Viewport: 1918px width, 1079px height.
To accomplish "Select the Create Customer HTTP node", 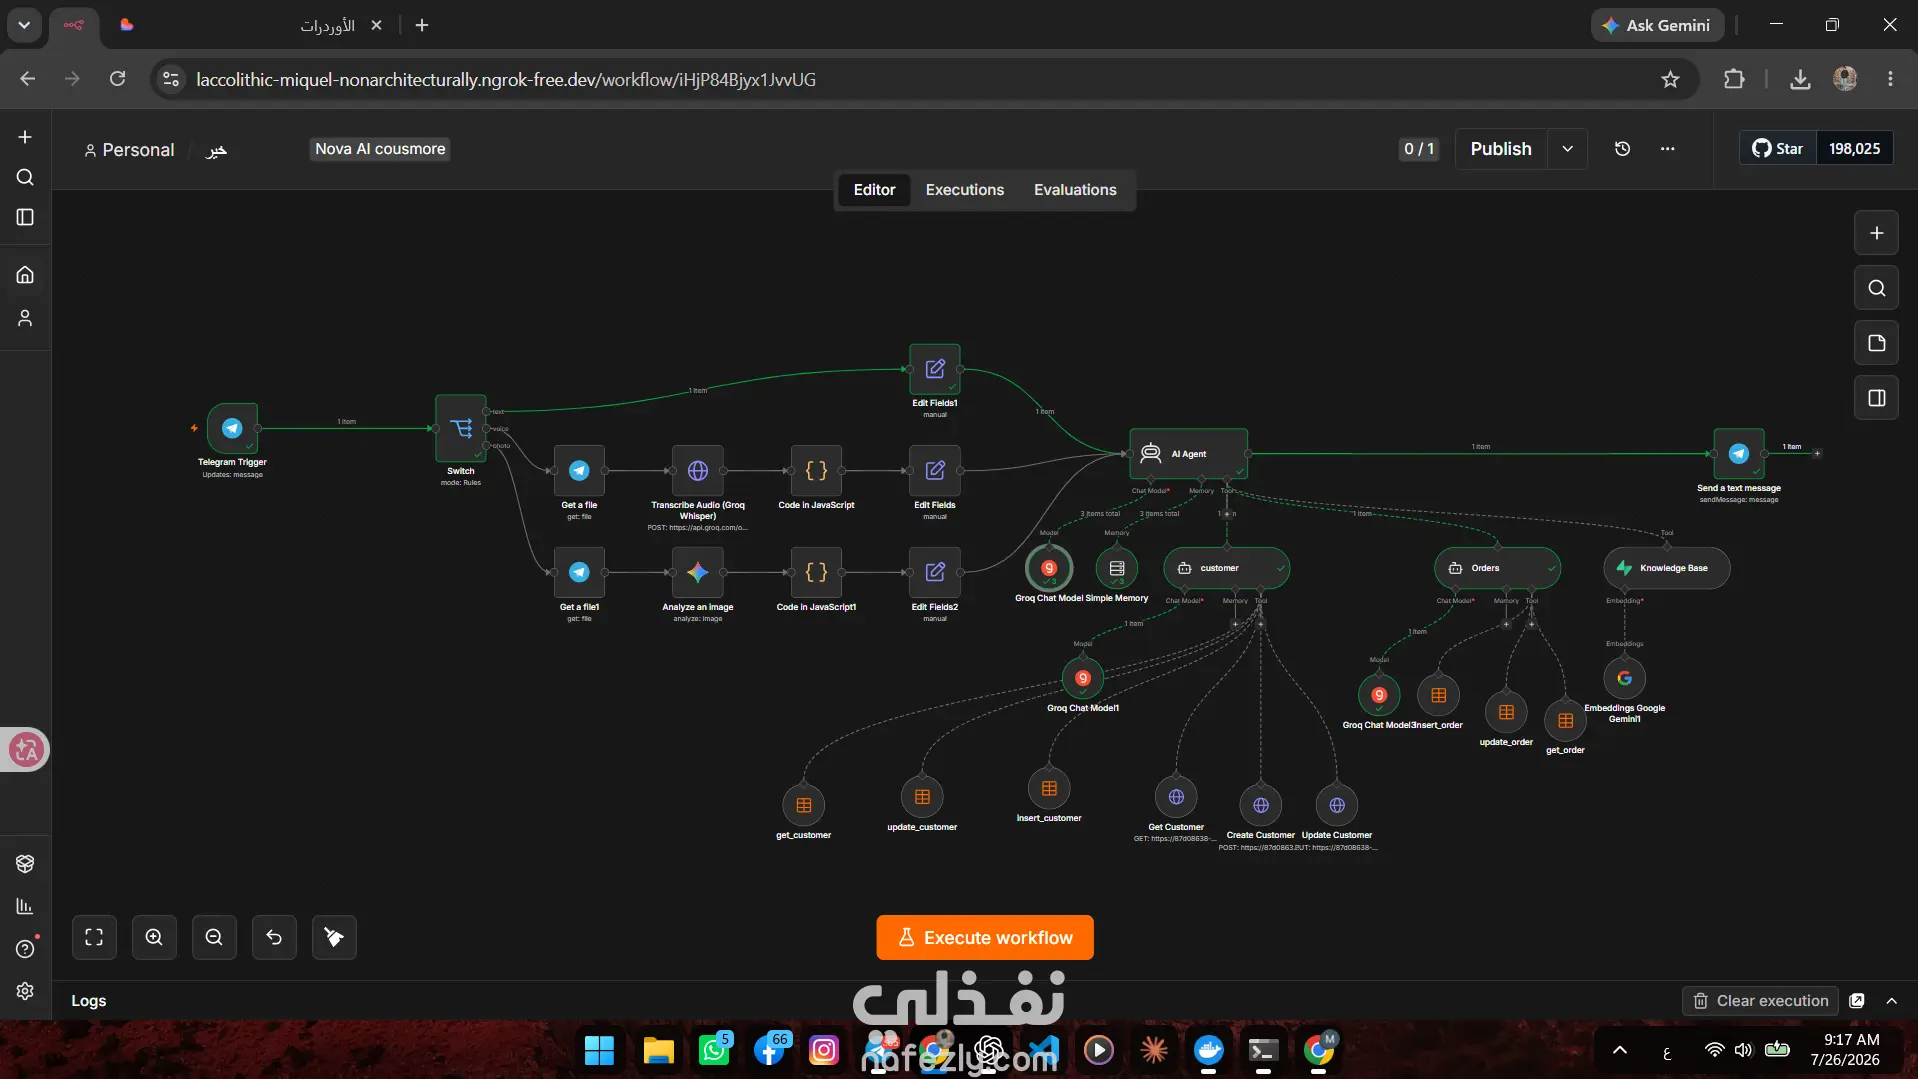I will click(1261, 805).
